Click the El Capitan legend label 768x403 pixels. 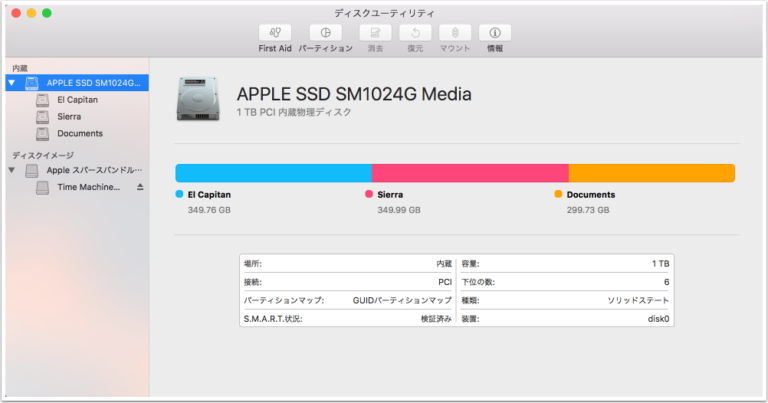point(209,194)
